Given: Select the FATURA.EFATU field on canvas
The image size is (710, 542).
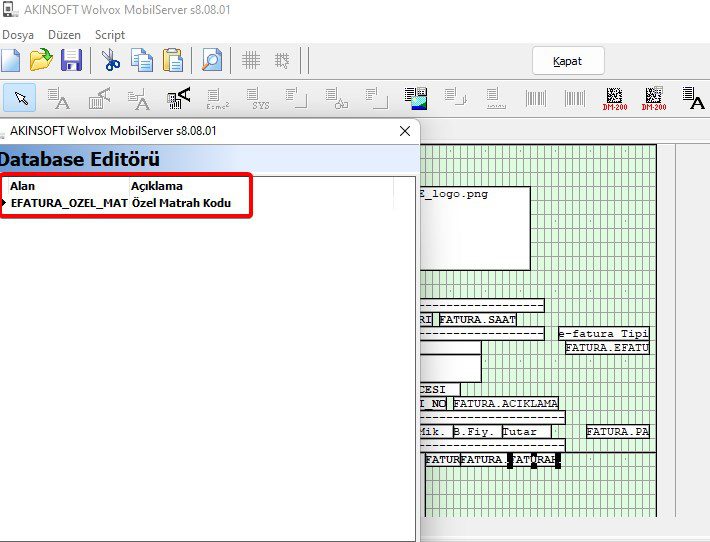Looking at the screenshot, I should point(607,348).
